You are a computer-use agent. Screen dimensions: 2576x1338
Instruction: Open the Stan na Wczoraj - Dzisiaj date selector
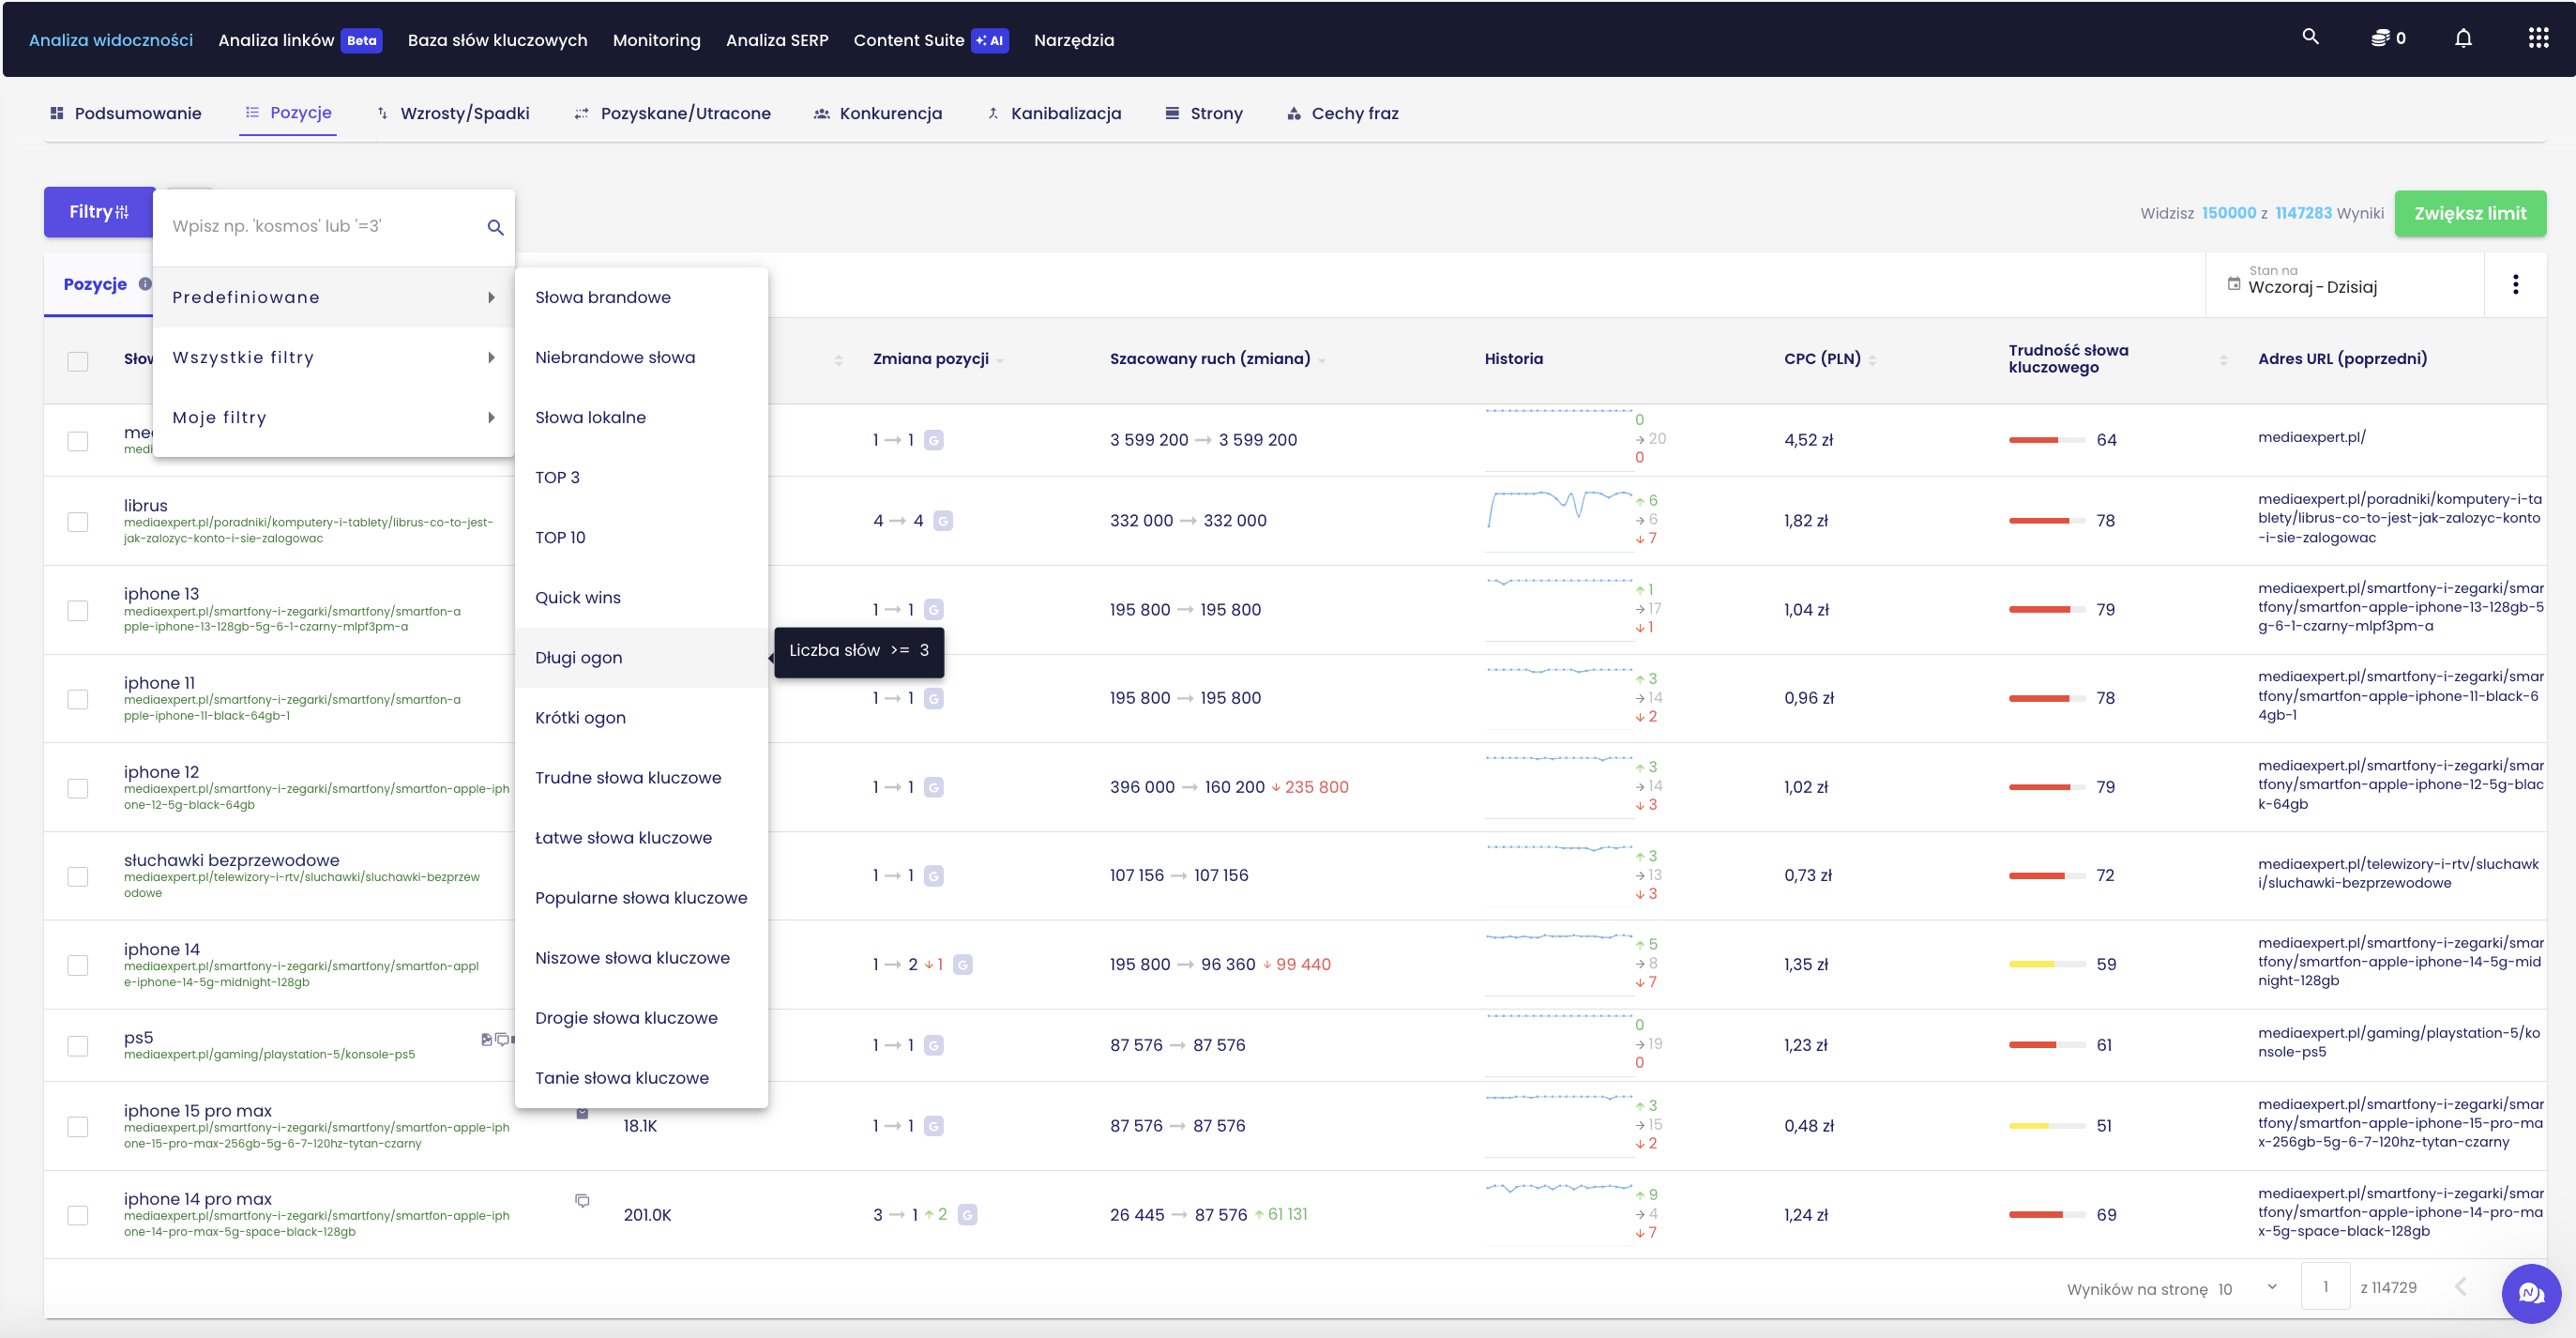2344,284
